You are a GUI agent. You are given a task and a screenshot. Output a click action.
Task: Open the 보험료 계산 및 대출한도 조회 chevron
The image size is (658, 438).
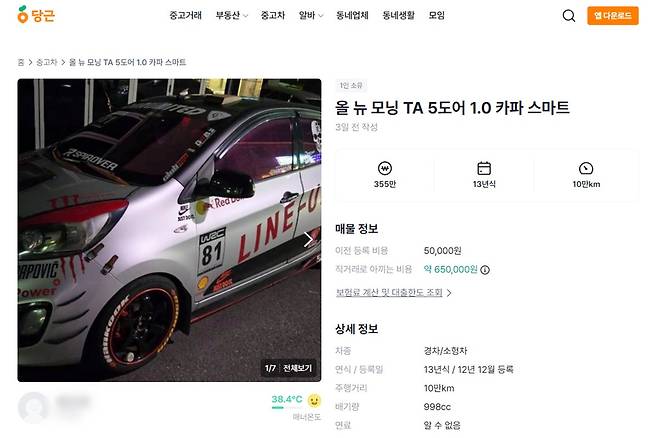pyautogui.click(x=449, y=292)
